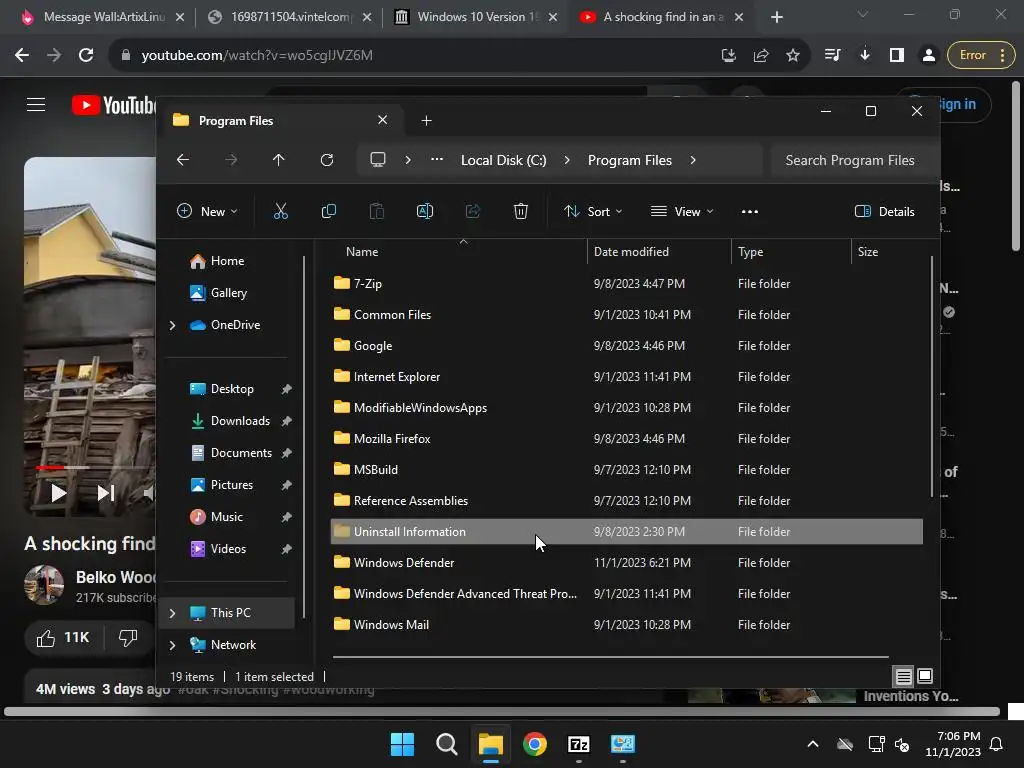
Task: Select Program Files Explorer tab
Action: (281, 121)
